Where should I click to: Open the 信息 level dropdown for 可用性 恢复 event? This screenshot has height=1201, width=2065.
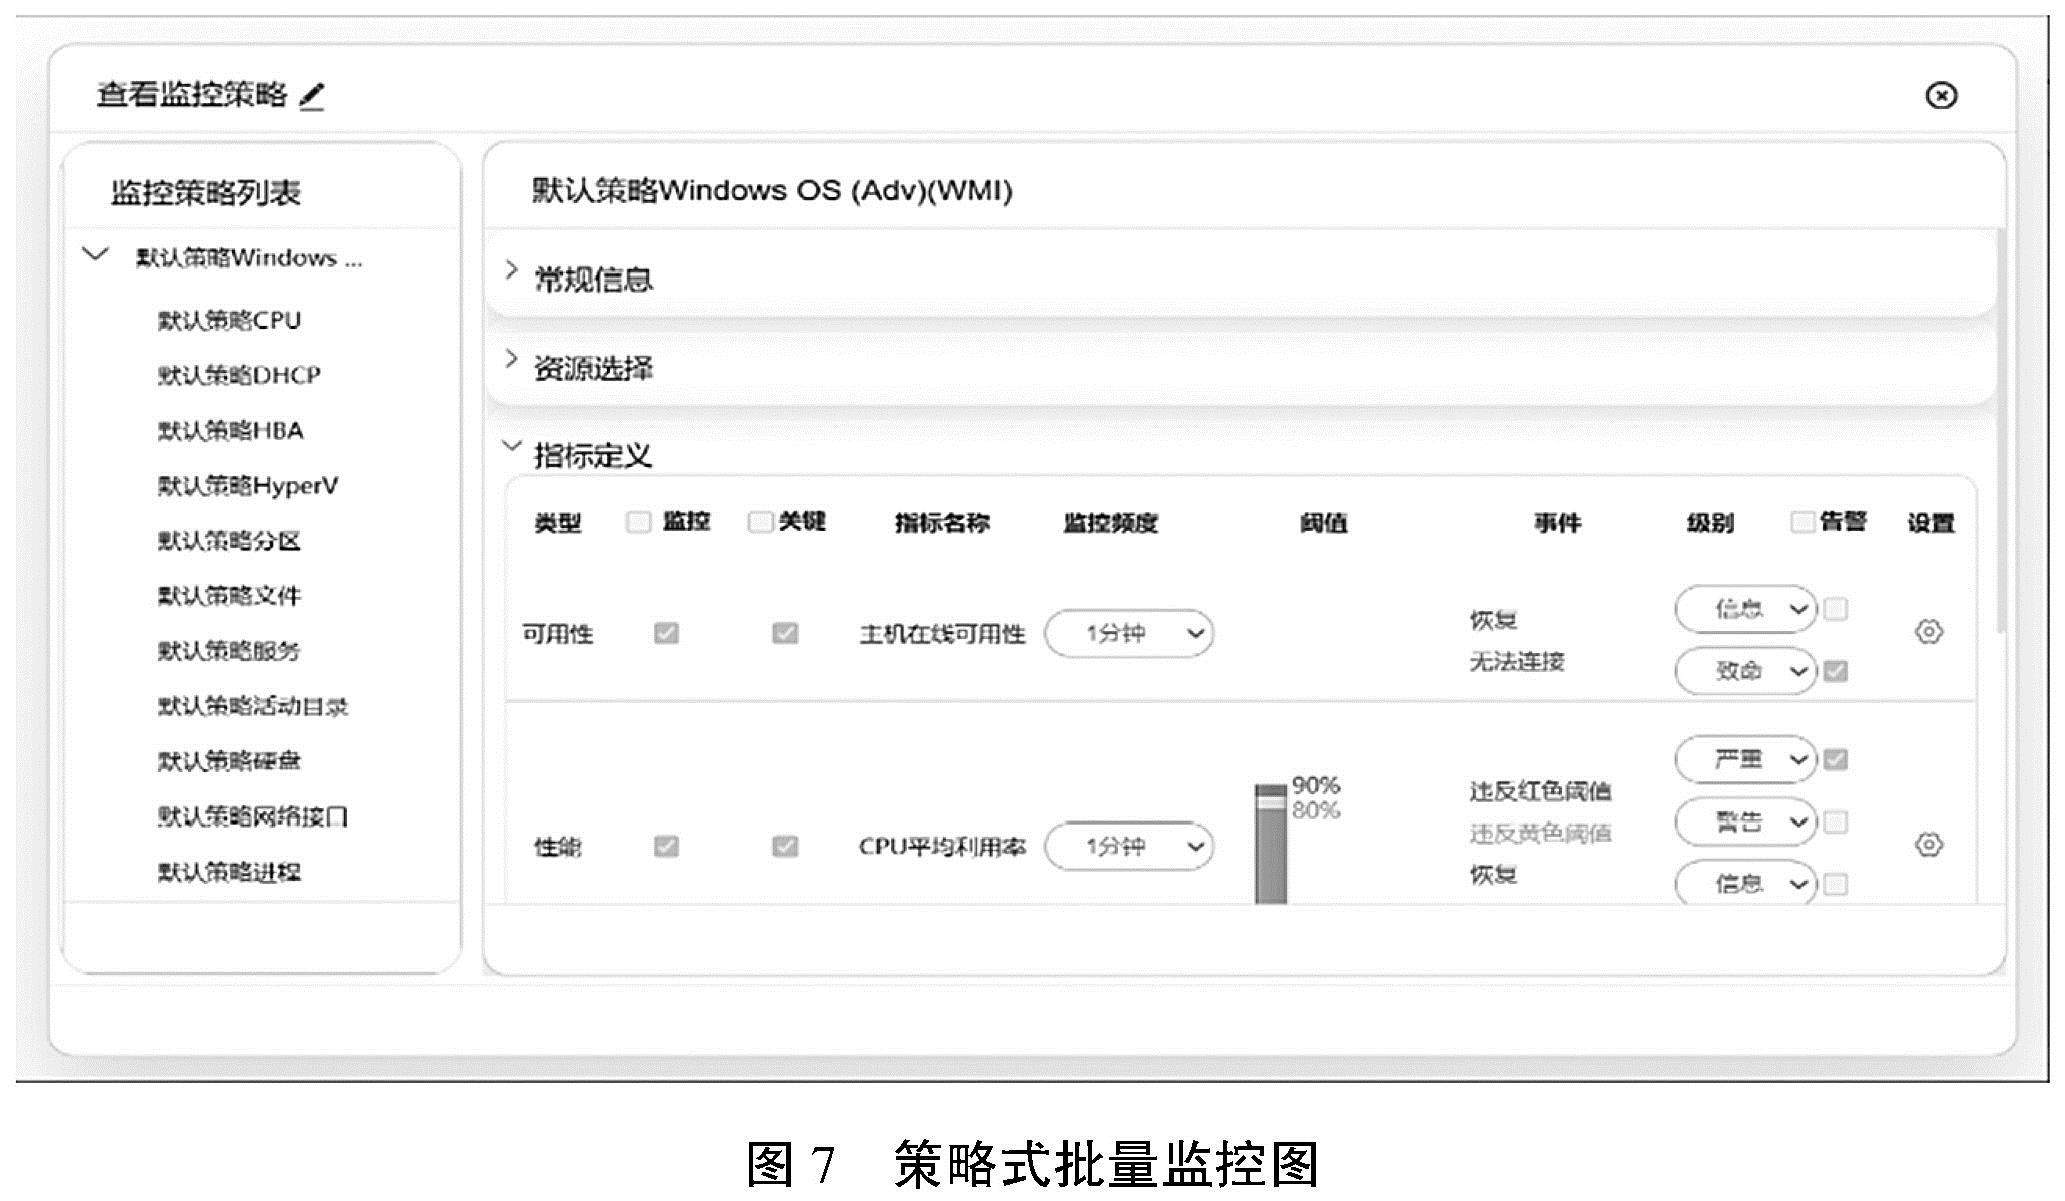click(1746, 609)
